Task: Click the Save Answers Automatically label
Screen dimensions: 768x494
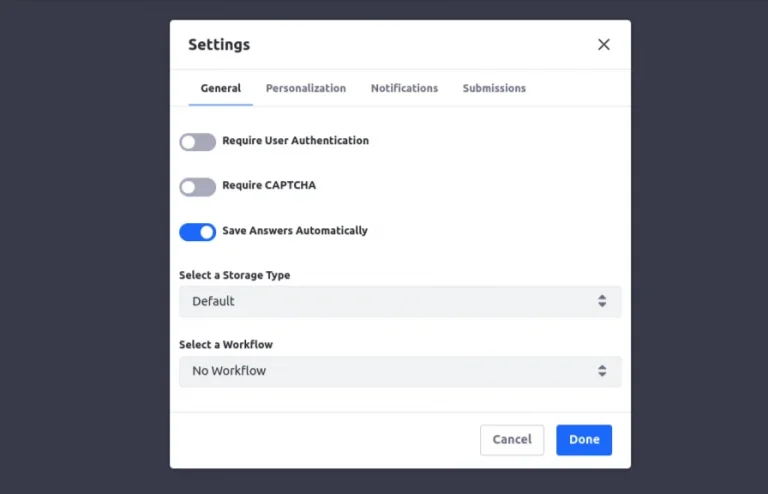Action: 295,231
